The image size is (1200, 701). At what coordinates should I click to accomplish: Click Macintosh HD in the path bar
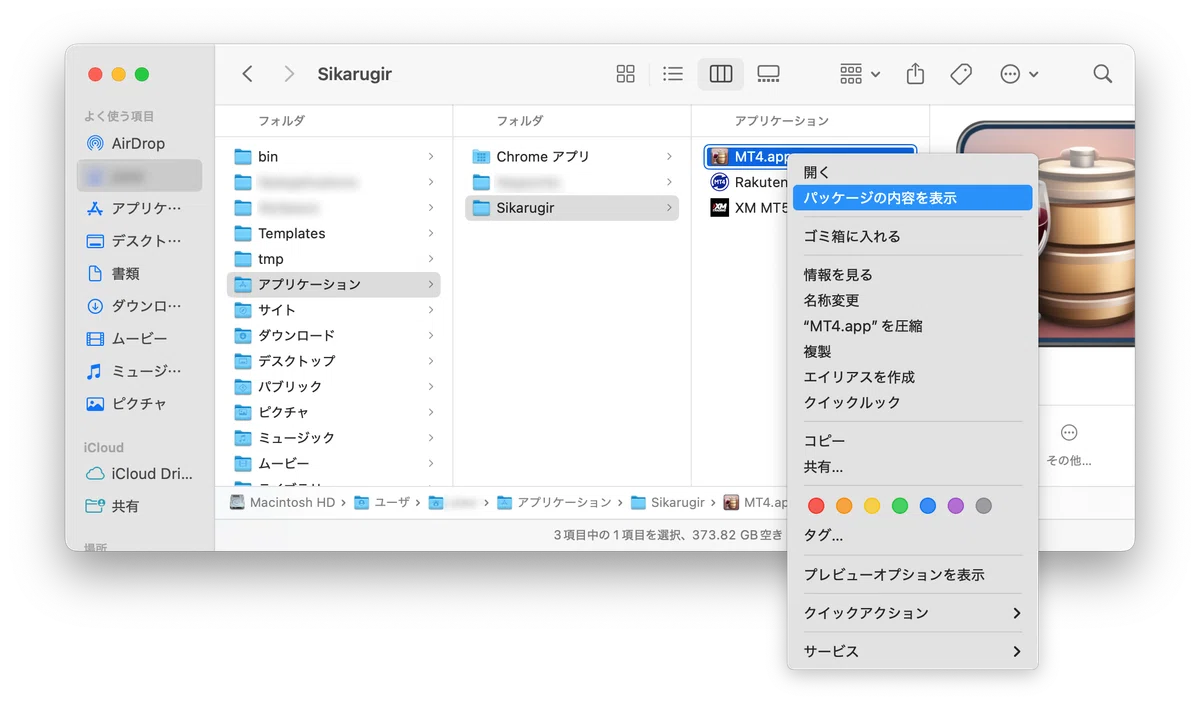(283, 502)
